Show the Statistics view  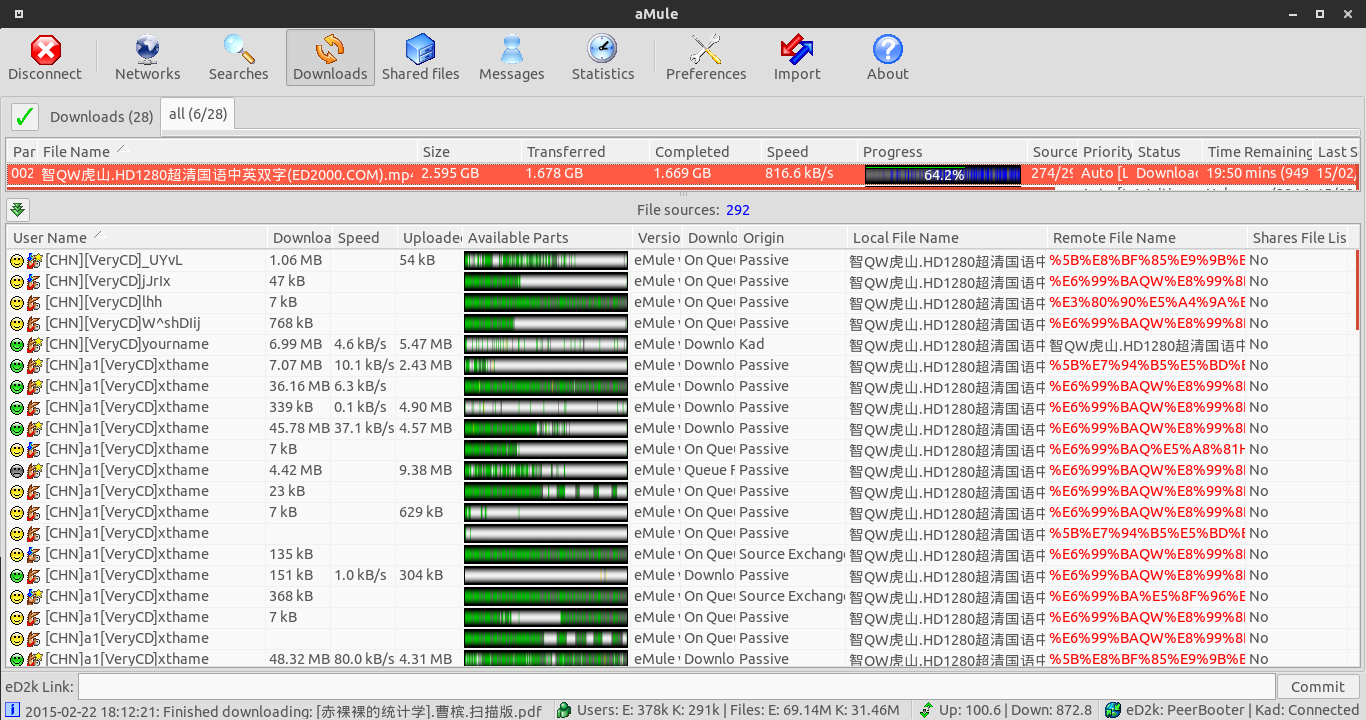point(603,58)
